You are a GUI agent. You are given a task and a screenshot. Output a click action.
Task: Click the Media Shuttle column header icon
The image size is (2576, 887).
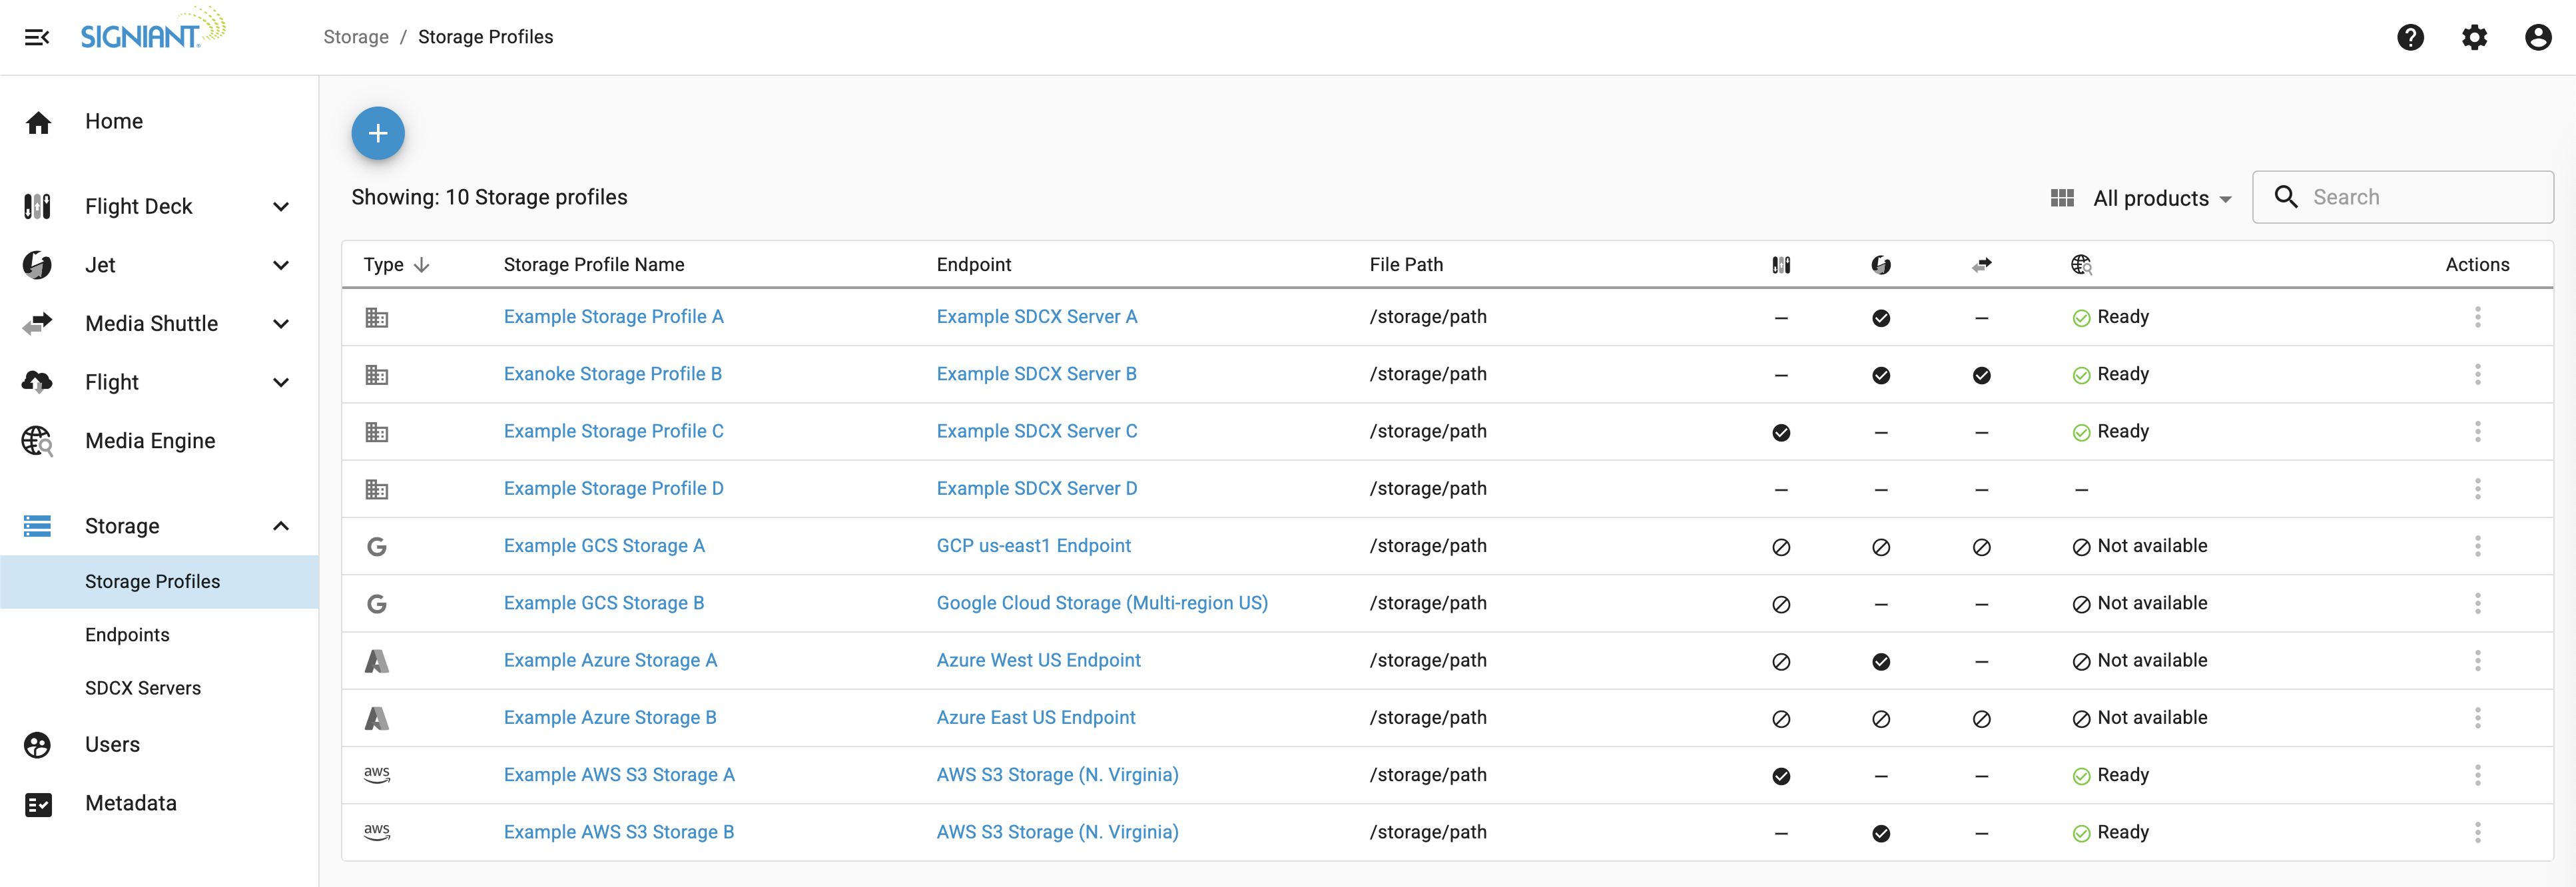[x=1981, y=265]
